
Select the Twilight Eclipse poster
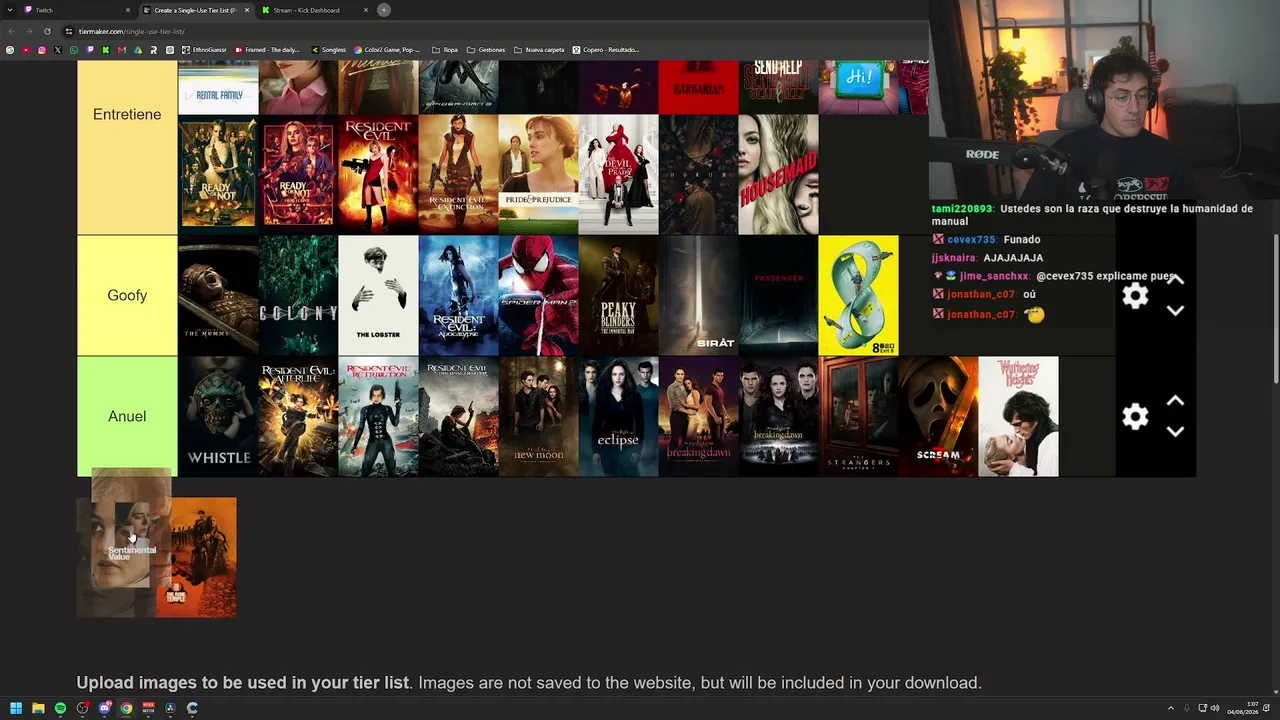[618, 417]
